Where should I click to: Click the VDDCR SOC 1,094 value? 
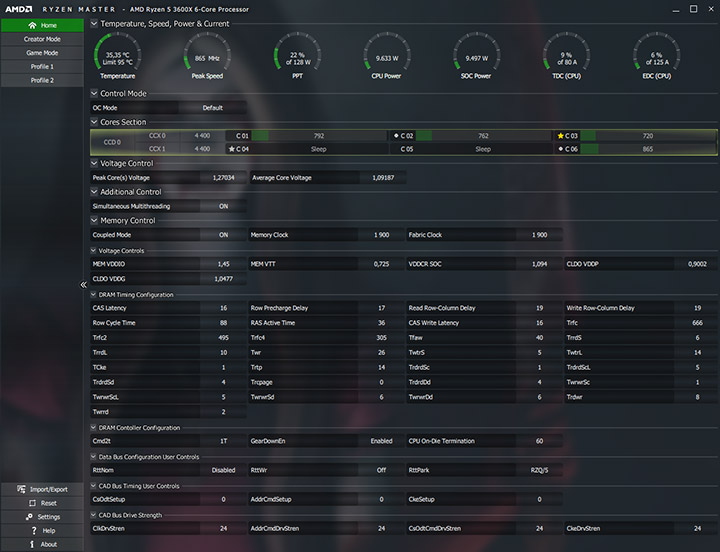click(x=539, y=264)
